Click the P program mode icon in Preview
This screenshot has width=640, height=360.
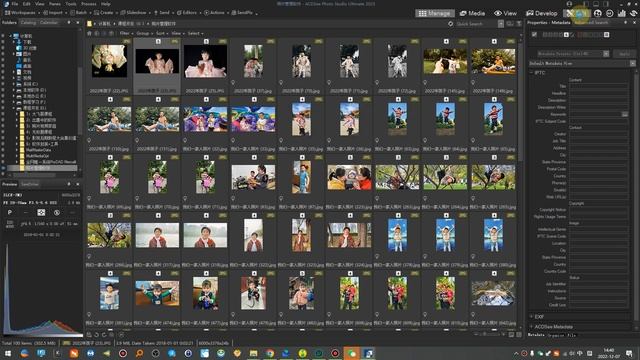[x=10, y=212]
